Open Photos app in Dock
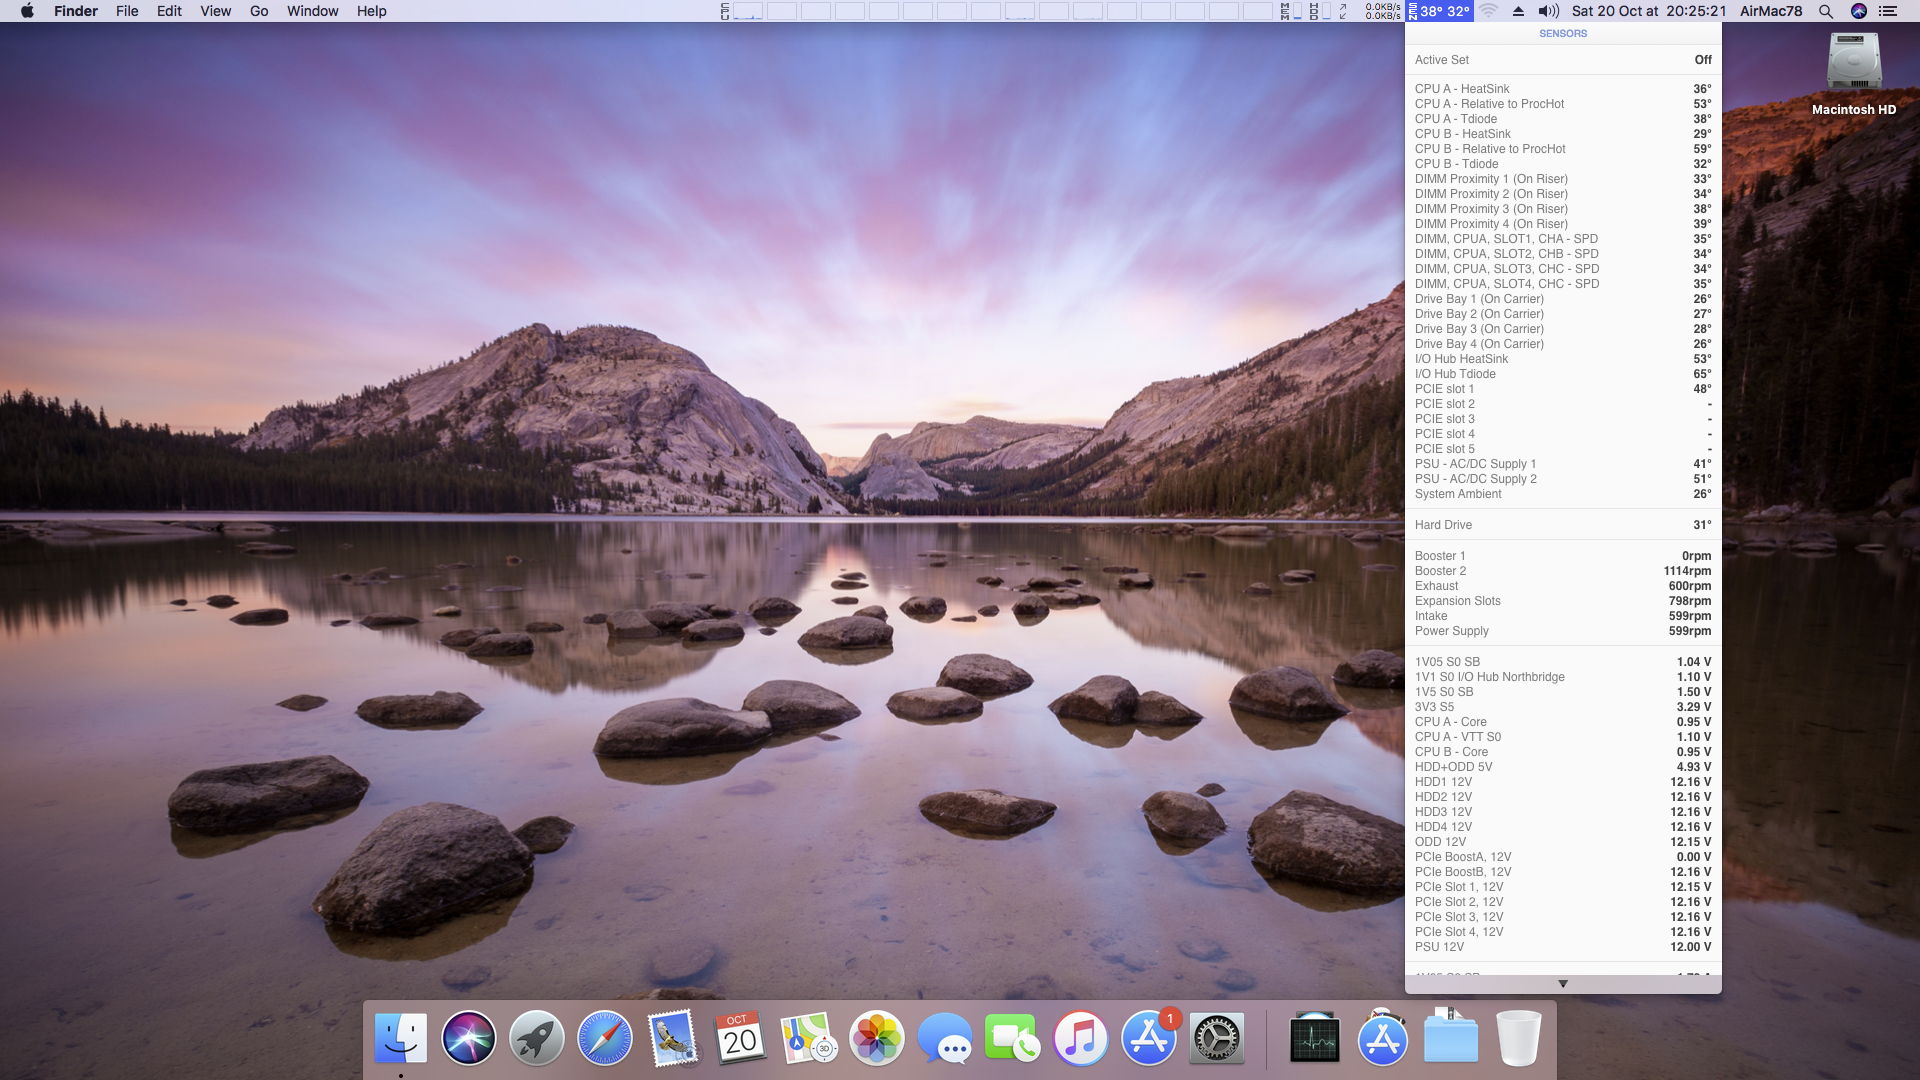1920x1080 pixels. click(x=876, y=1038)
